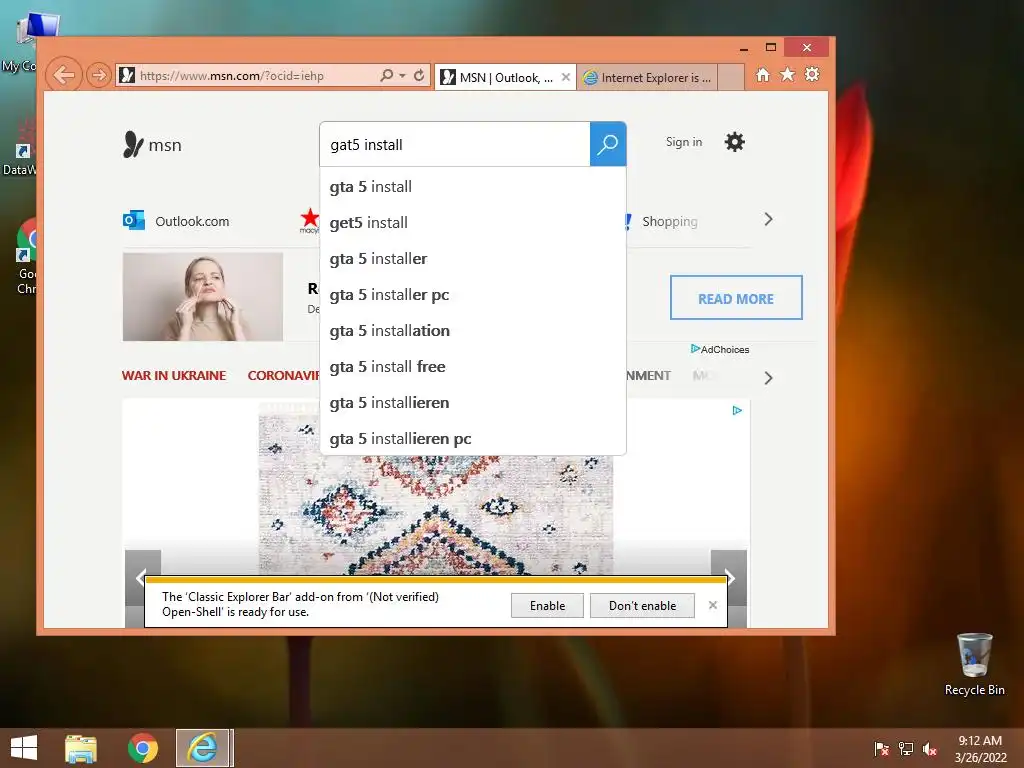Click the carousel previous arrow
1024x768 pixels.
(x=142, y=577)
